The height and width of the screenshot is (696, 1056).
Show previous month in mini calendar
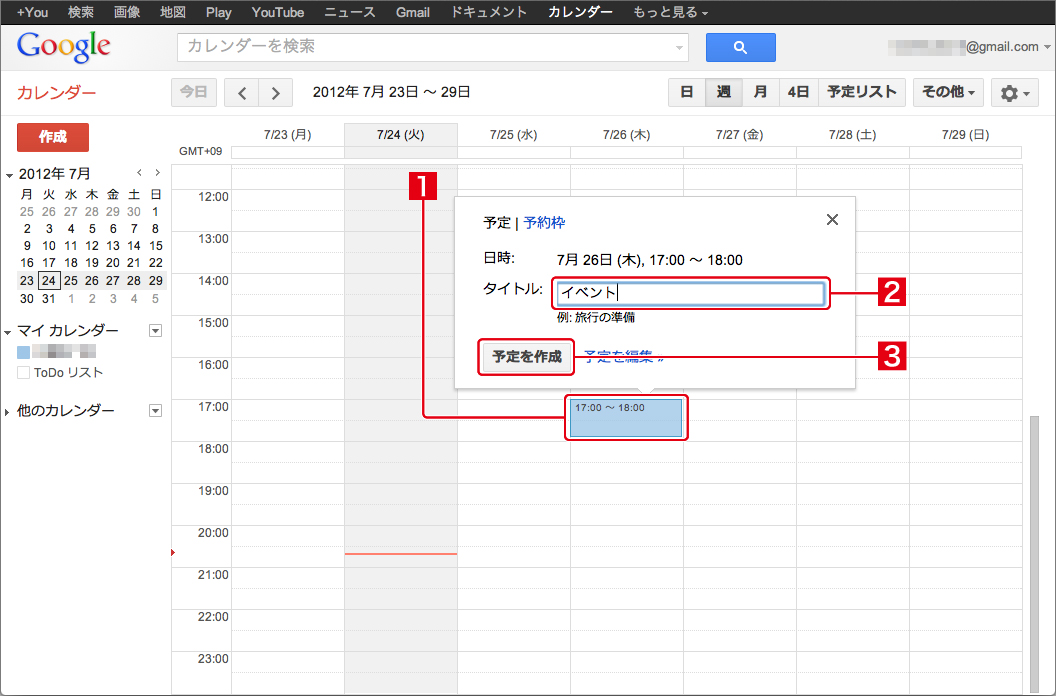coord(139,173)
